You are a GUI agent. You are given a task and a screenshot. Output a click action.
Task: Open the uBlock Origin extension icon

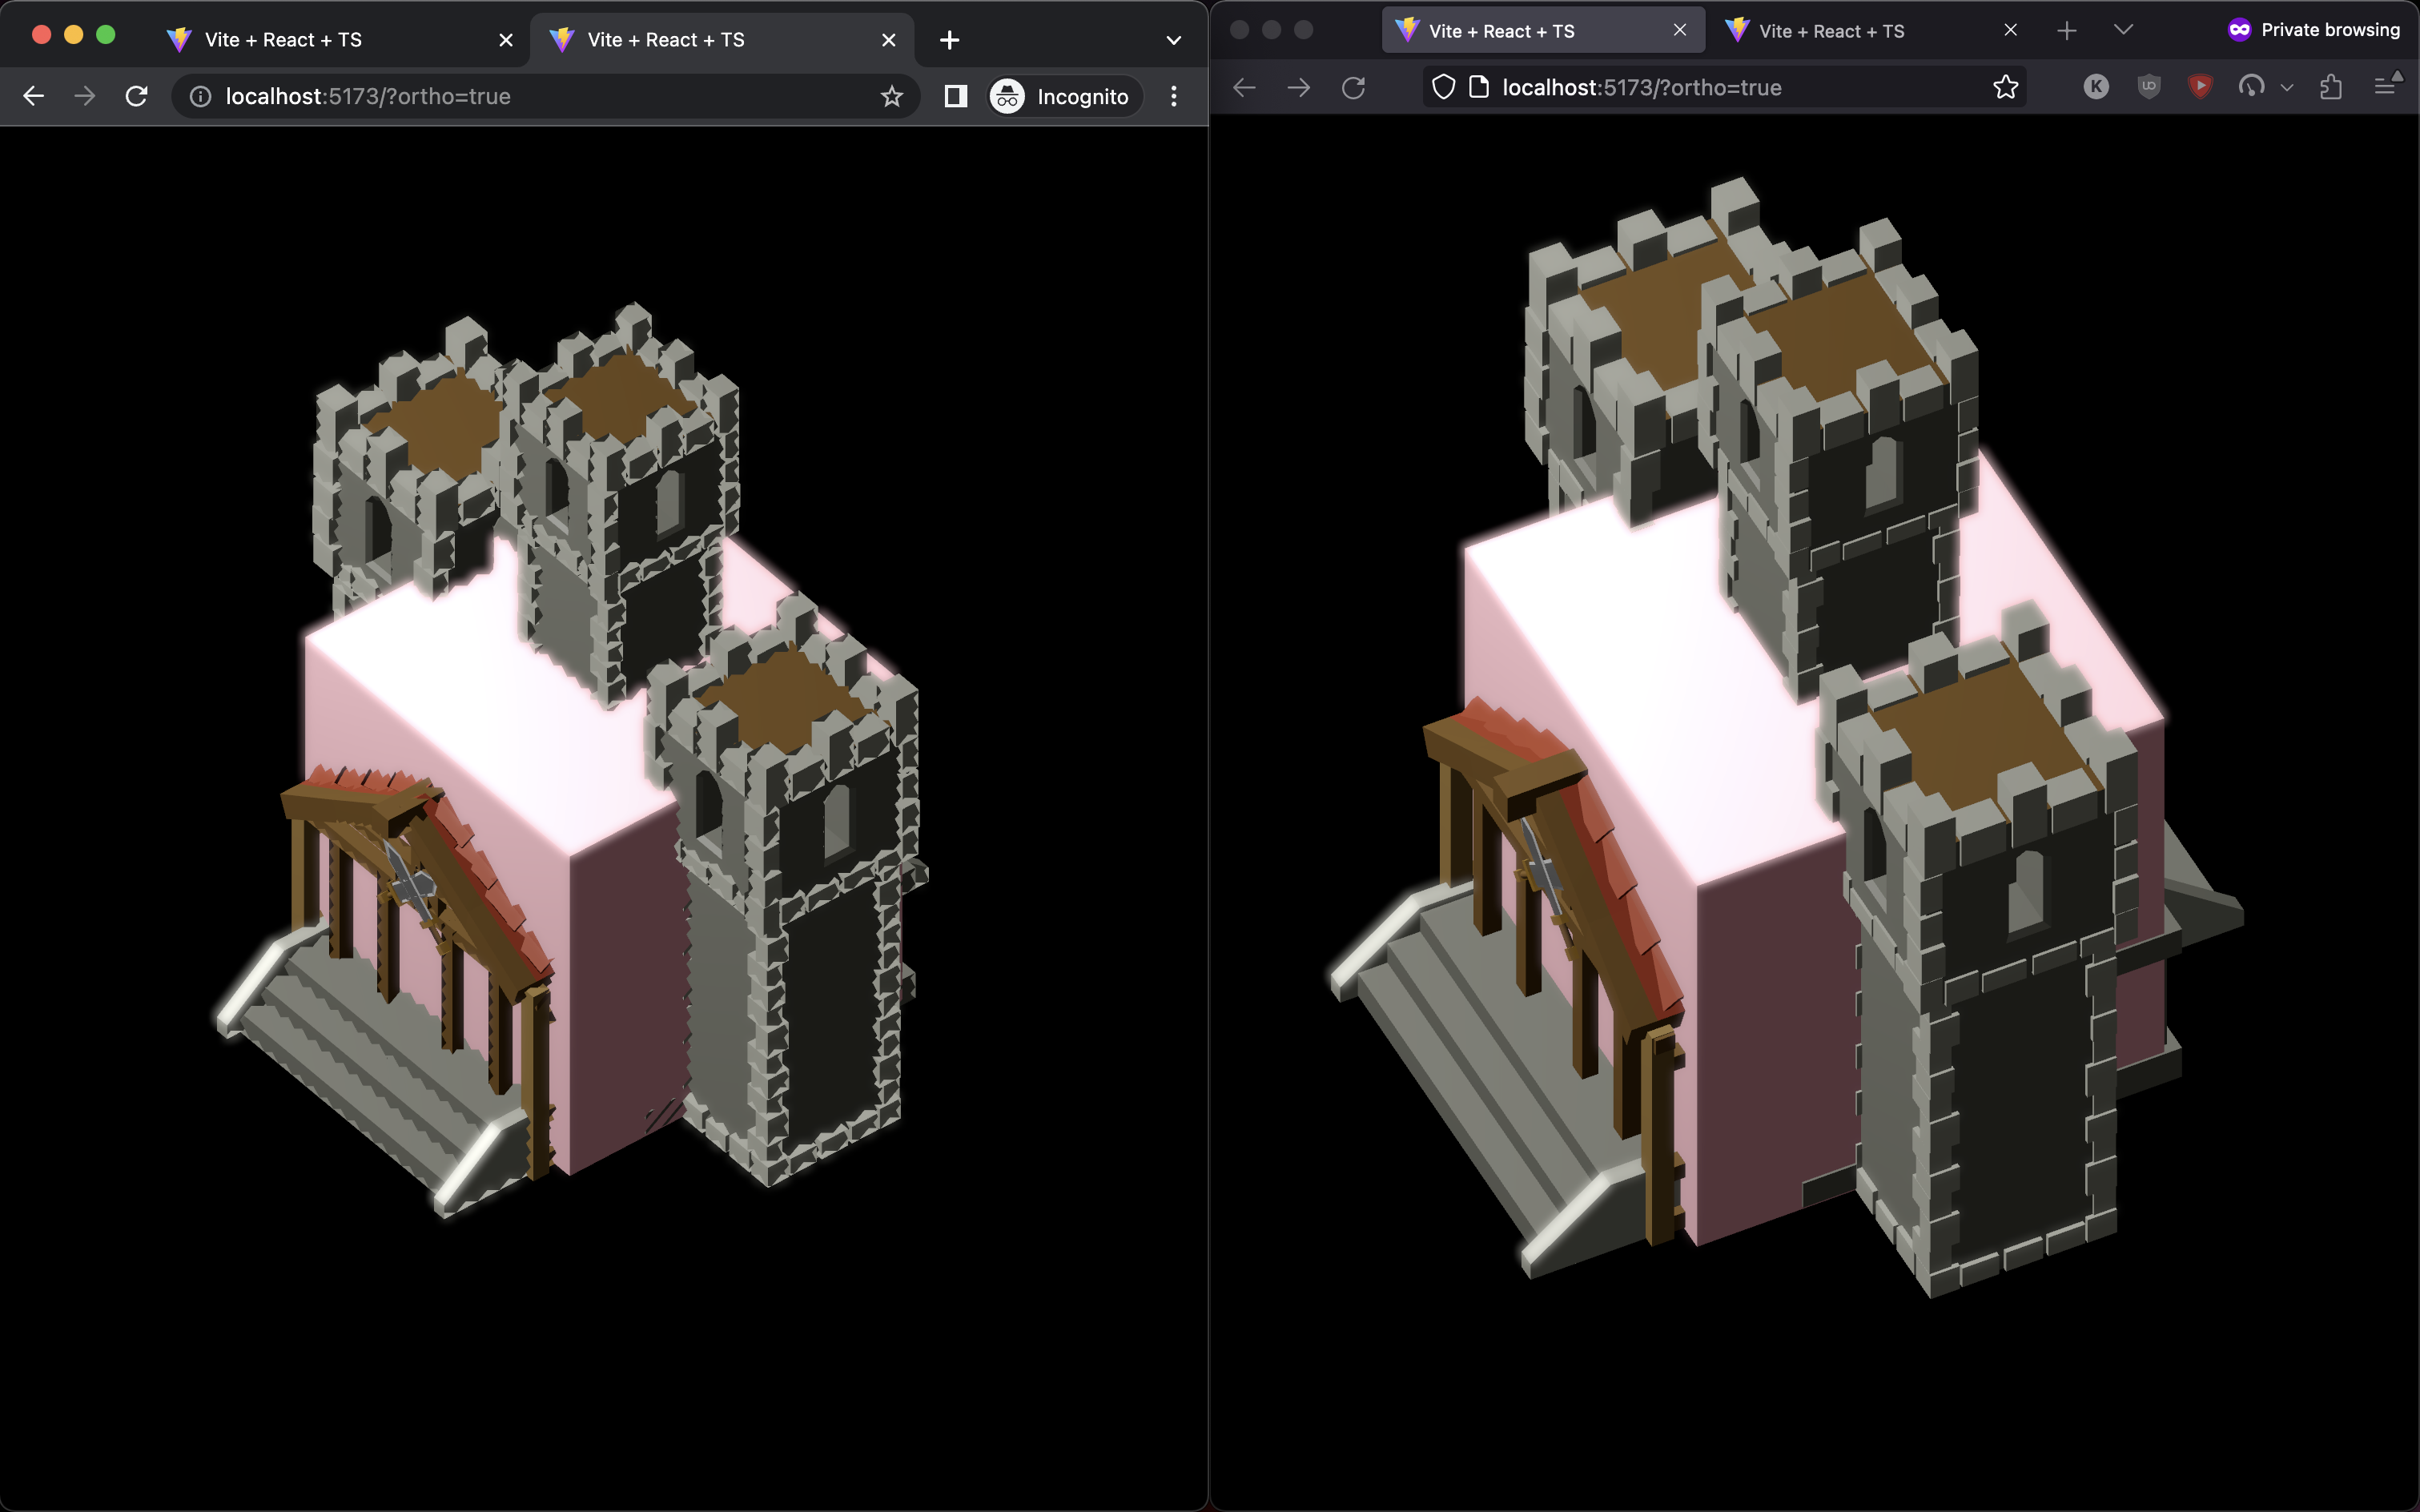[2150, 87]
